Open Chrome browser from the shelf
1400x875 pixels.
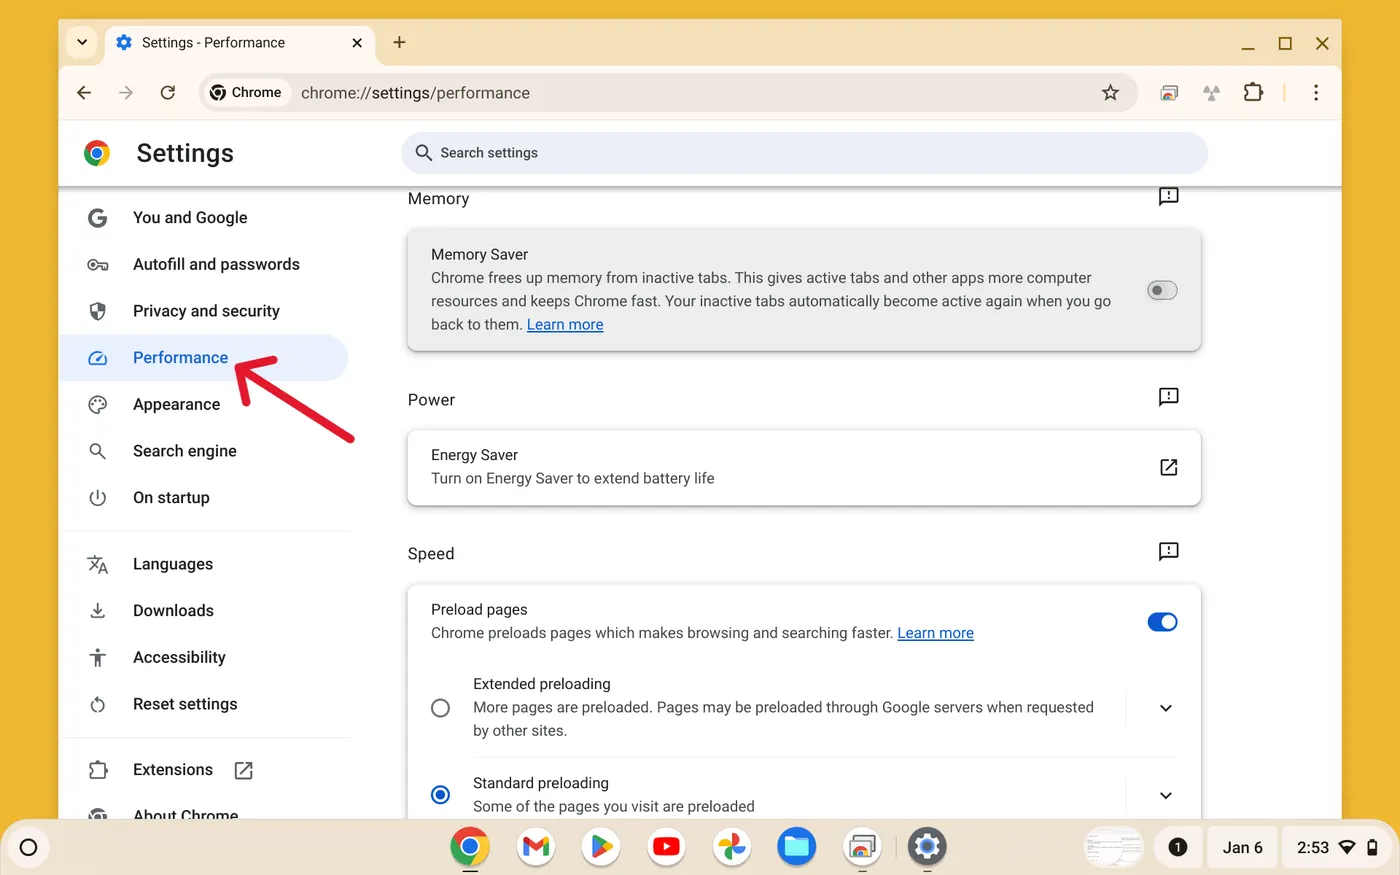point(470,847)
